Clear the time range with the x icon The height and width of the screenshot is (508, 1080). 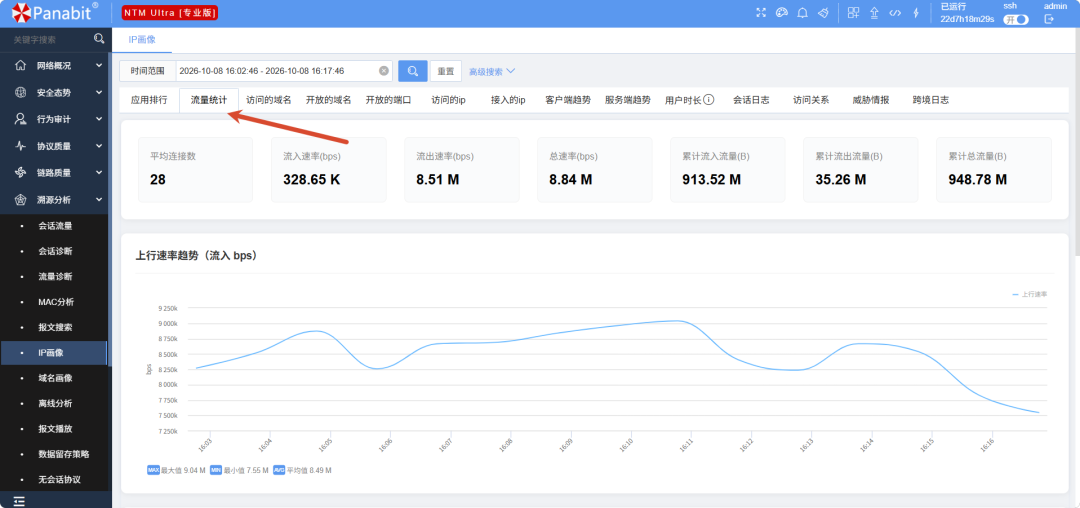384,71
